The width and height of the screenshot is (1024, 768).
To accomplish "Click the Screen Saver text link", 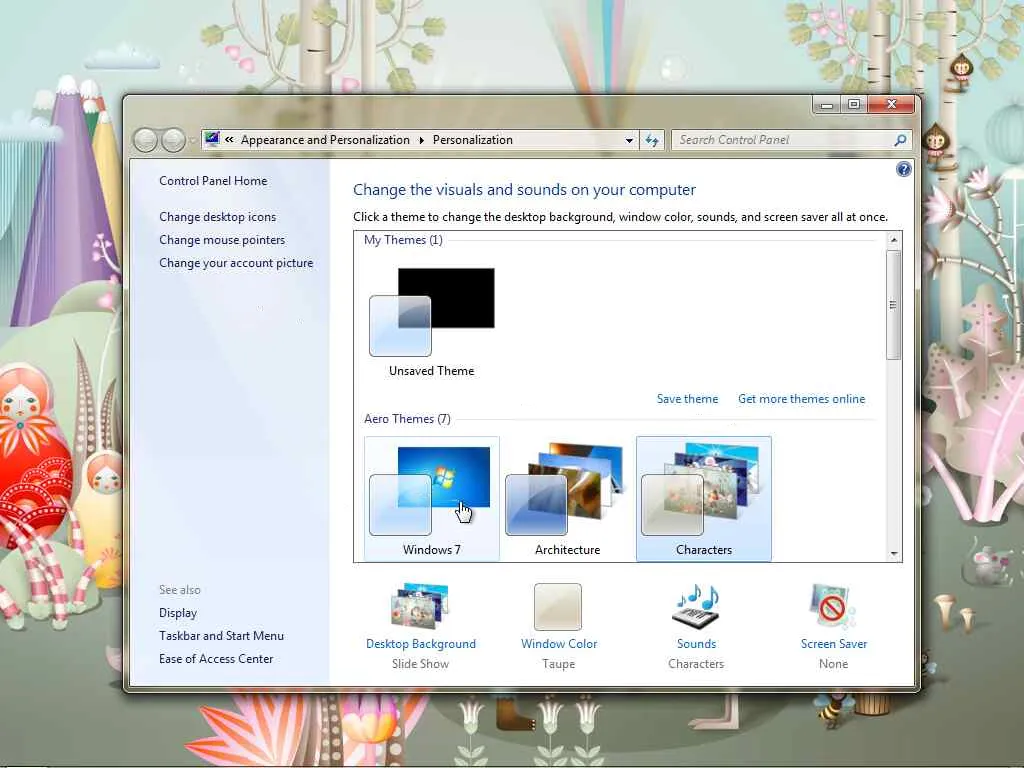I will (833, 644).
